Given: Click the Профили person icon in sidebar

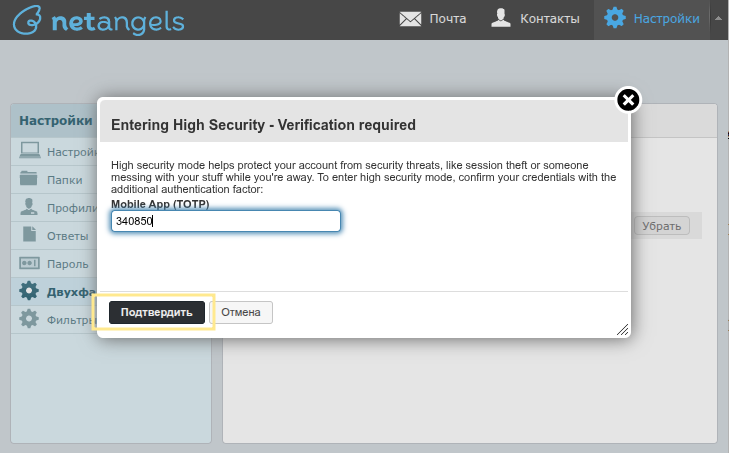Looking at the screenshot, I should (x=29, y=208).
